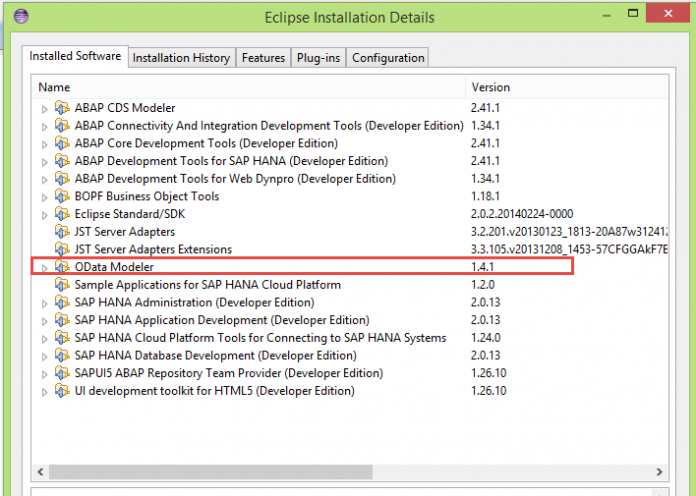
Task: Click the ABAP CDS Modeler package icon
Action: [62, 108]
